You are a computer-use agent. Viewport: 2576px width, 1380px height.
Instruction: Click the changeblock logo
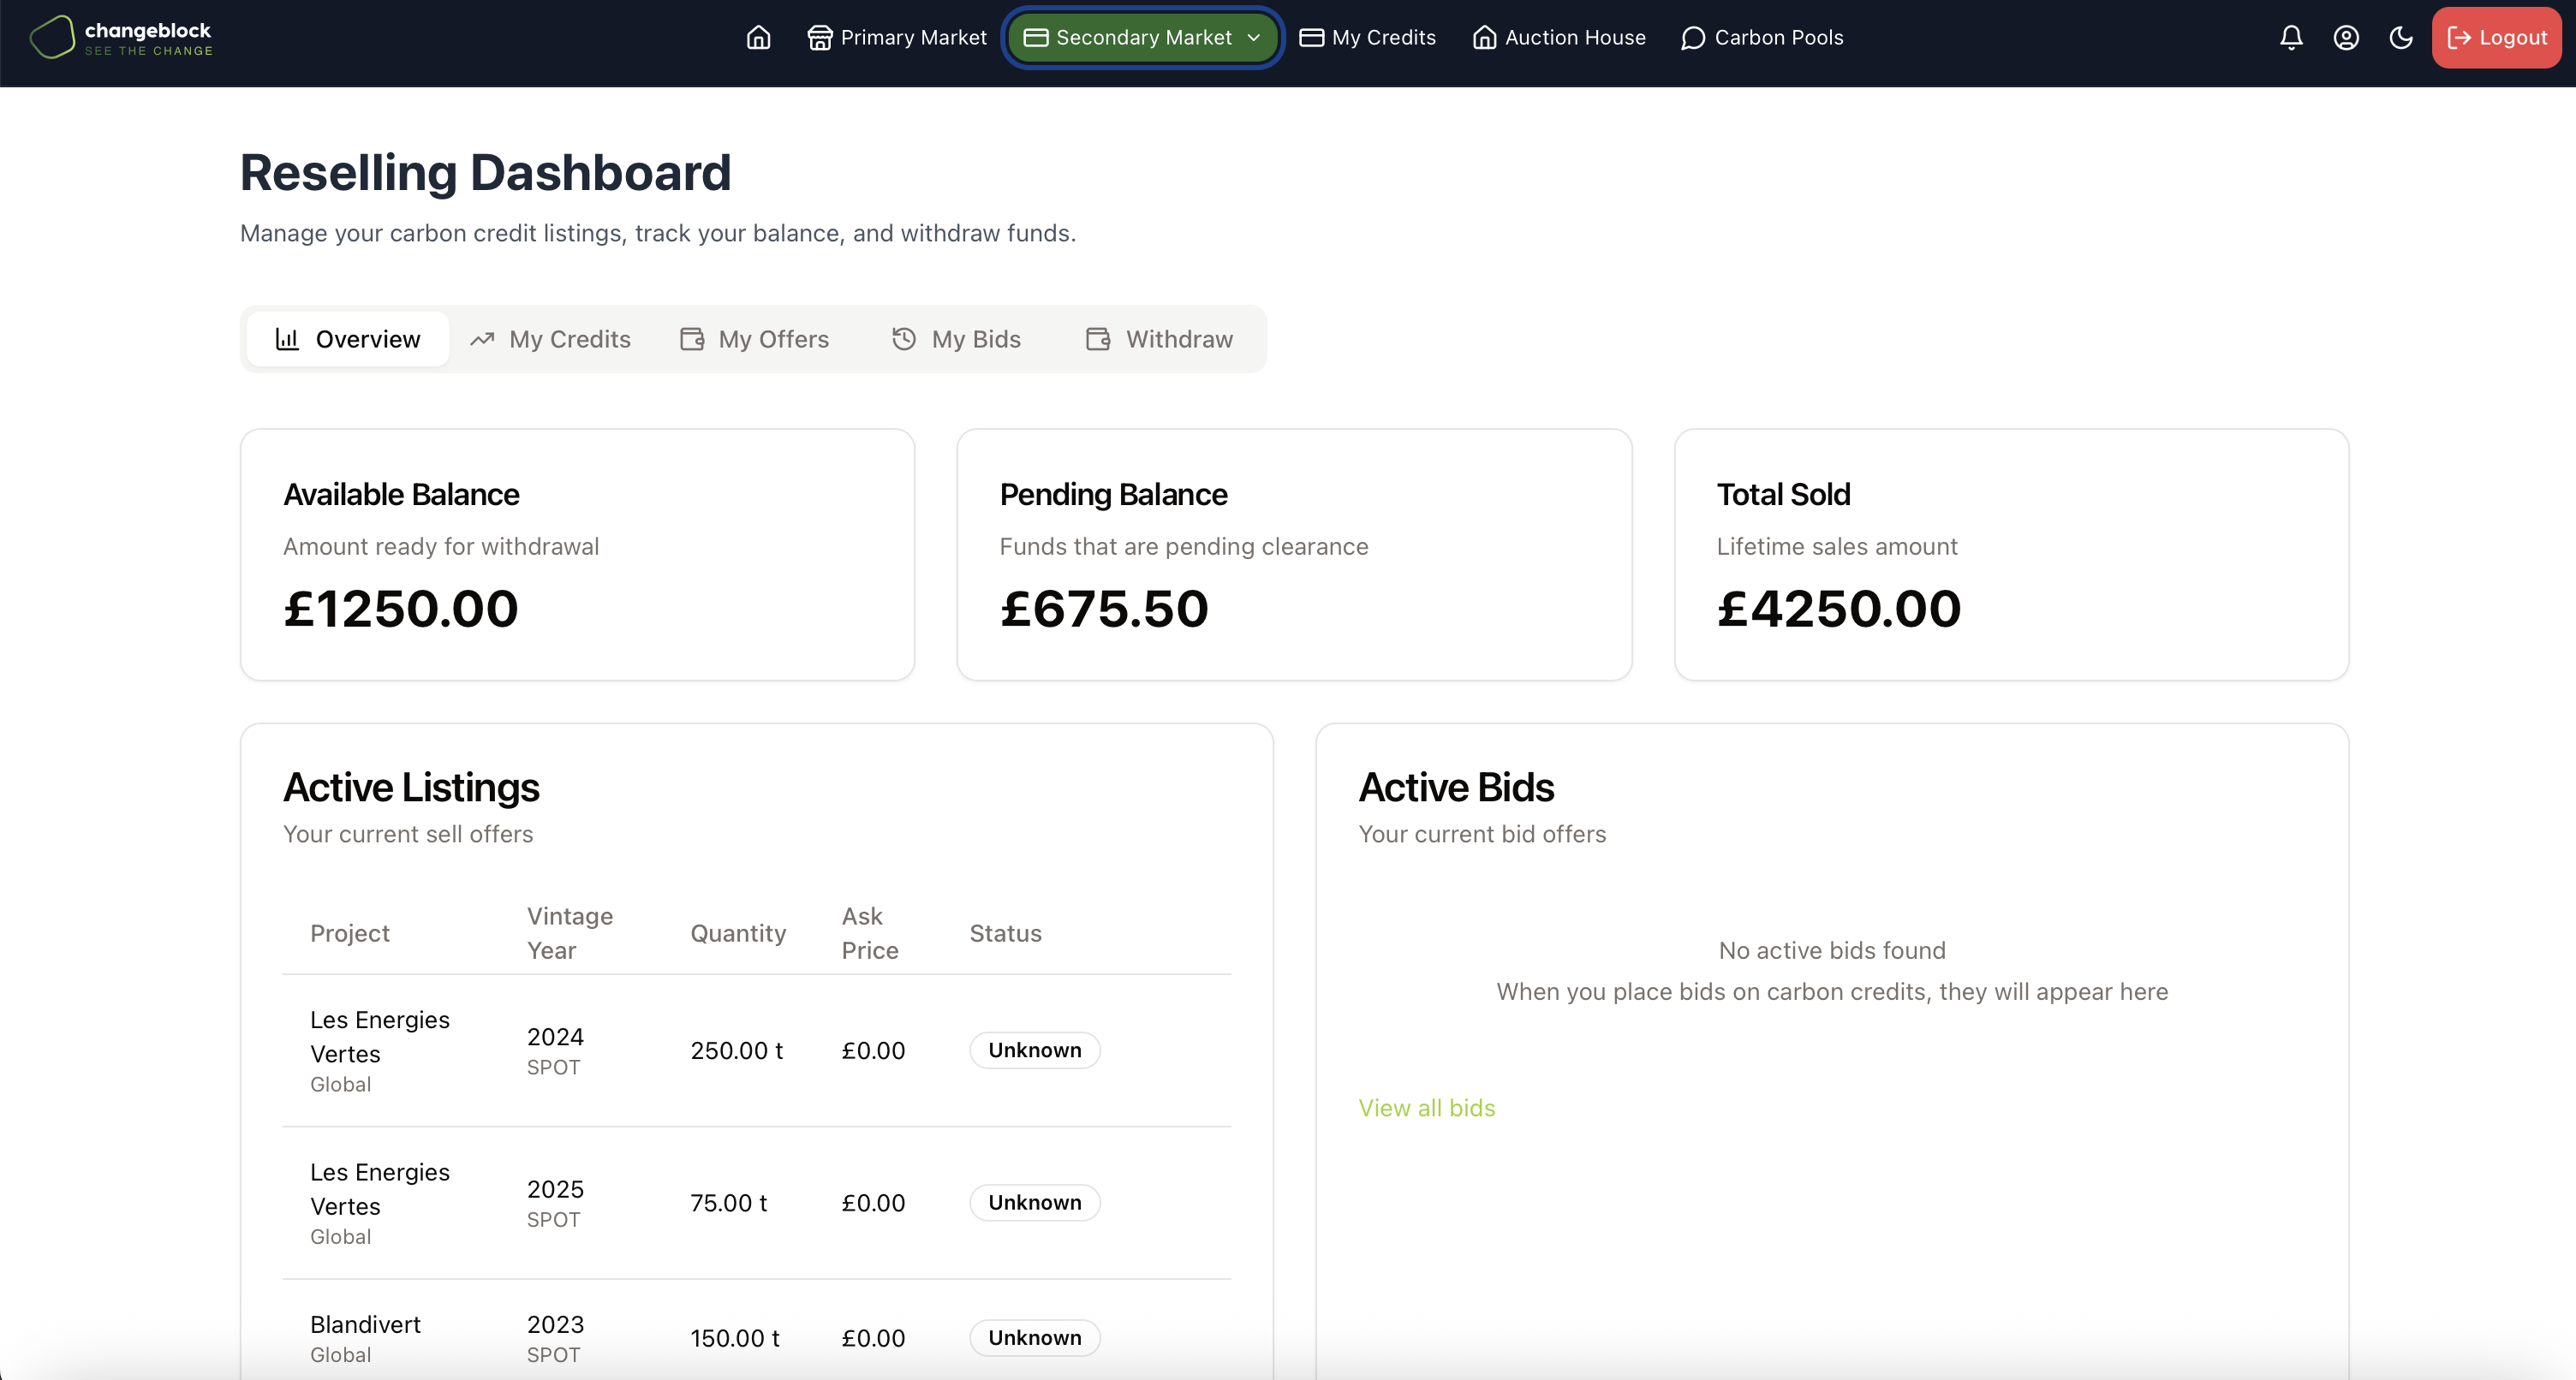pyautogui.click(x=121, y=38)
